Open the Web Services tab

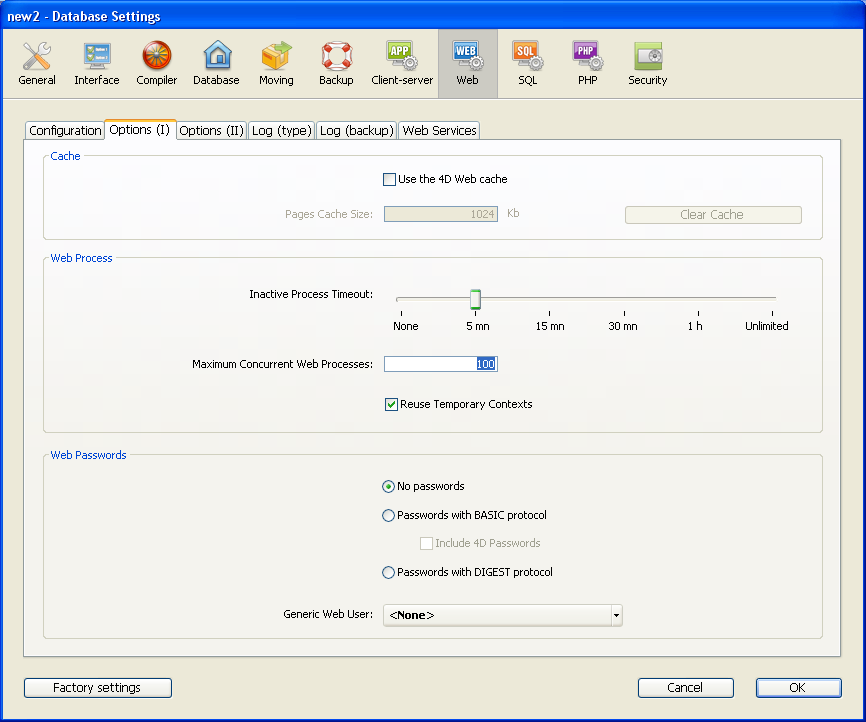point(439,131)
